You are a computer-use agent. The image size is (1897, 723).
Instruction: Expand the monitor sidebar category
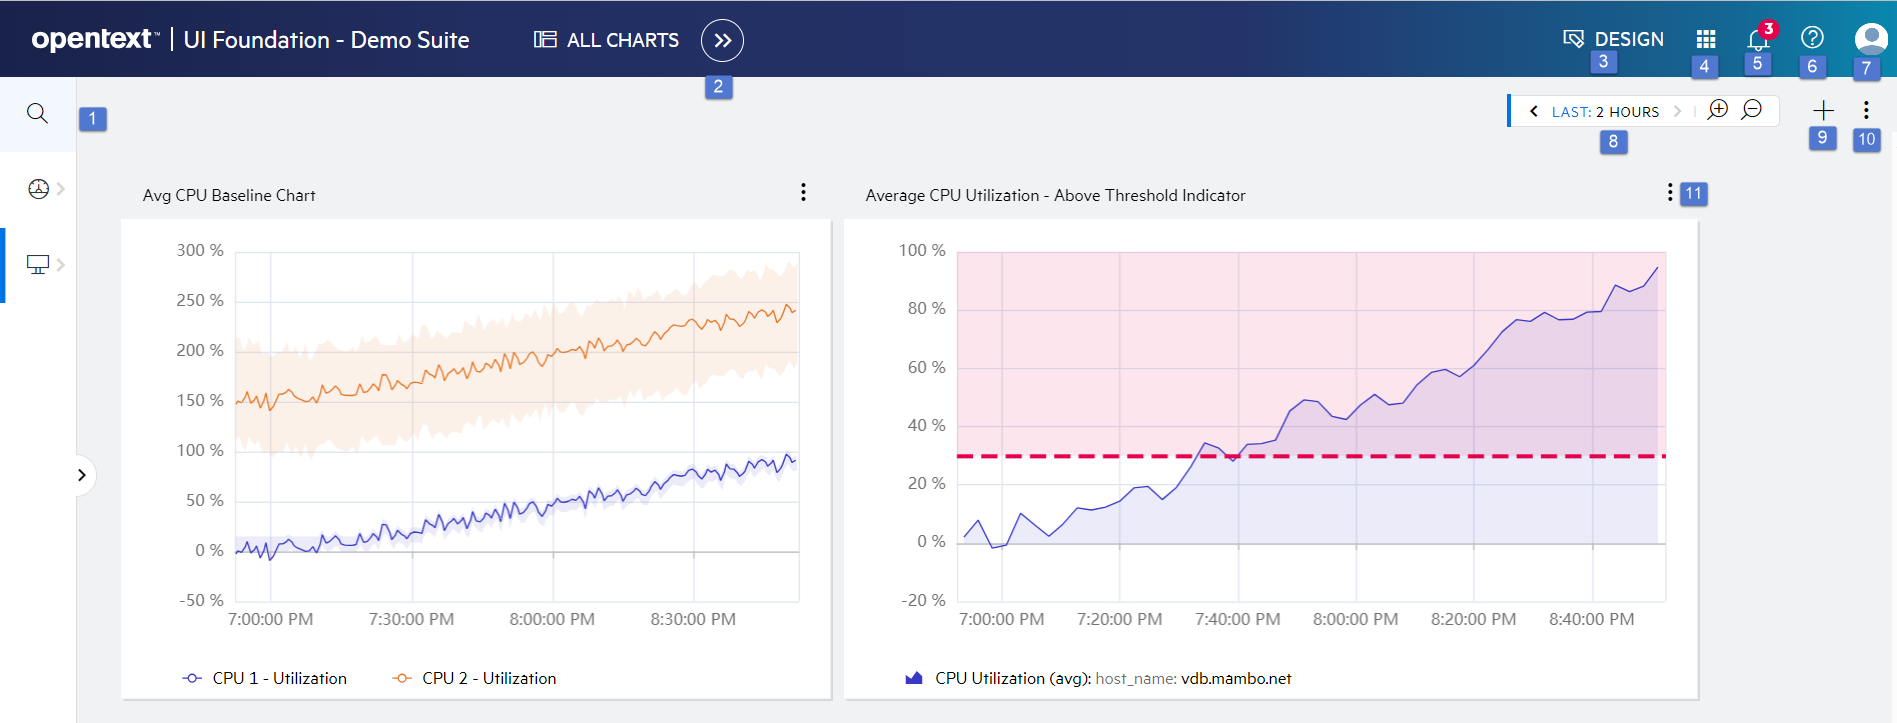click(x=45, y=265)
